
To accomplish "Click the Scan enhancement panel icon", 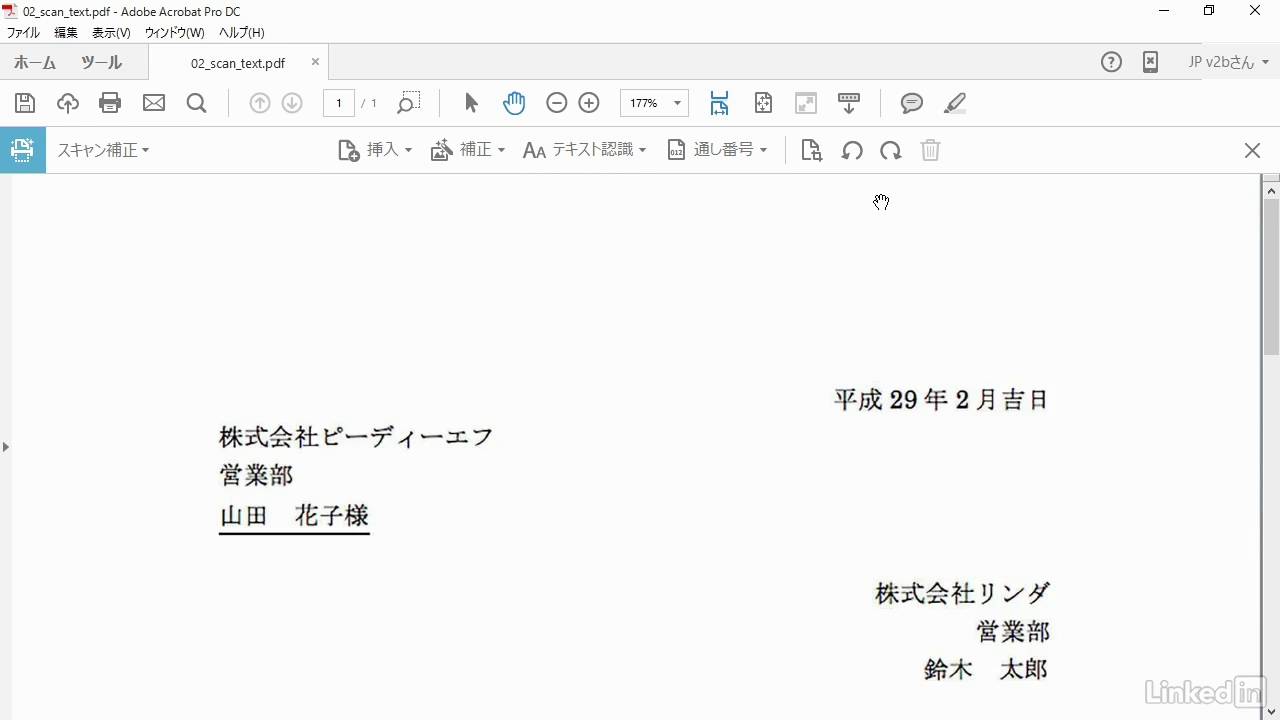I will (23, 150).
